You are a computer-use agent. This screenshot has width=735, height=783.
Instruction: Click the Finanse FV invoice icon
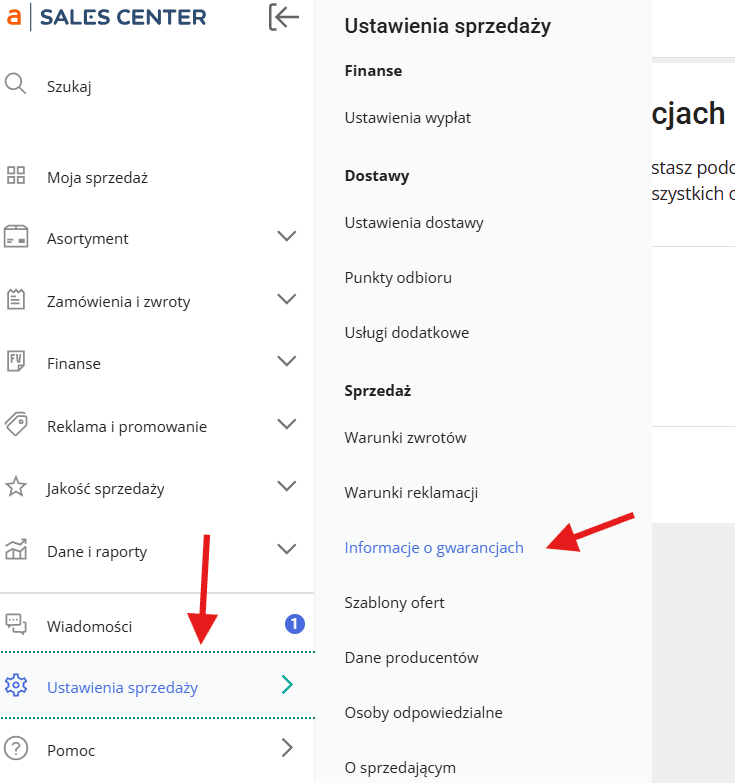tap(16, 361)
